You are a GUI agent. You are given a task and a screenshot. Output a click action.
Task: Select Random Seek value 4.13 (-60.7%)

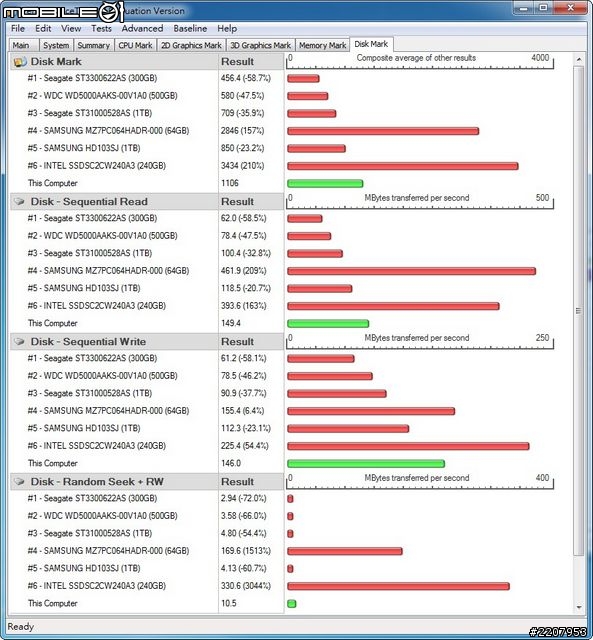pos(244,568)
